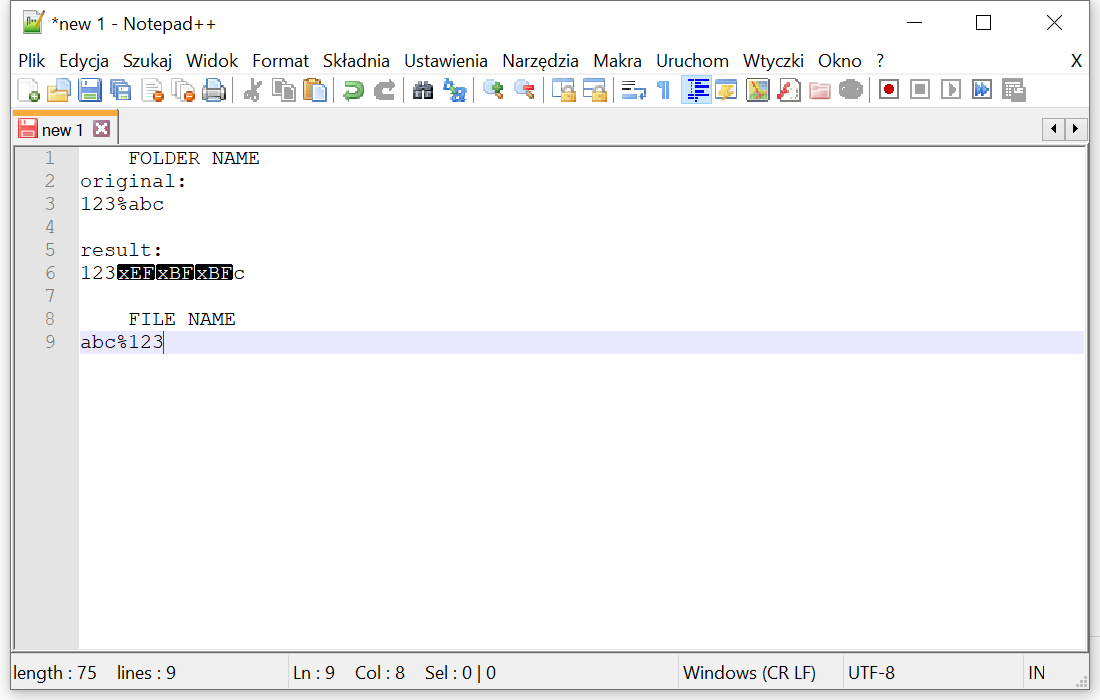Click the Ln : 9 status entry

pos(314,673)
